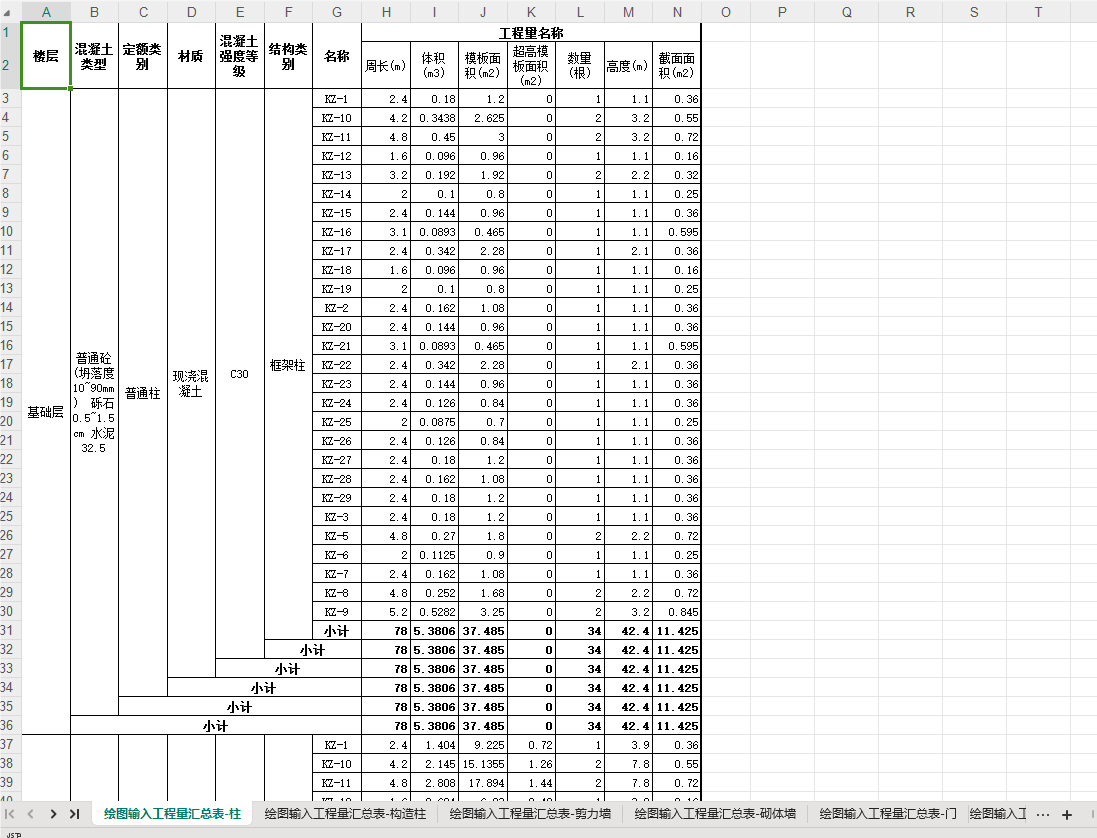The height and width of the screenshot is (838, 1097).
Task: Select column H header
Action: point(386,12)
